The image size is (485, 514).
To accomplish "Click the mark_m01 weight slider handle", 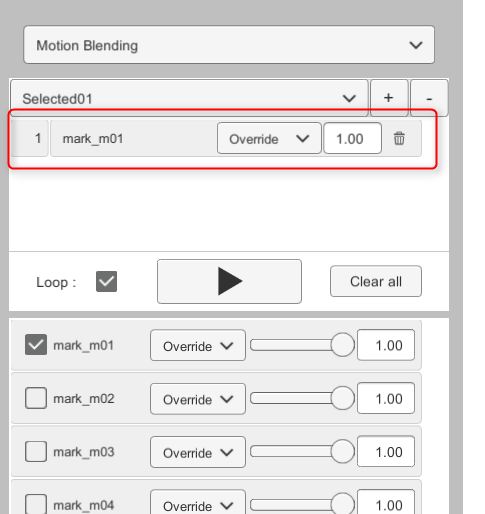I will [x=342, y=345].
